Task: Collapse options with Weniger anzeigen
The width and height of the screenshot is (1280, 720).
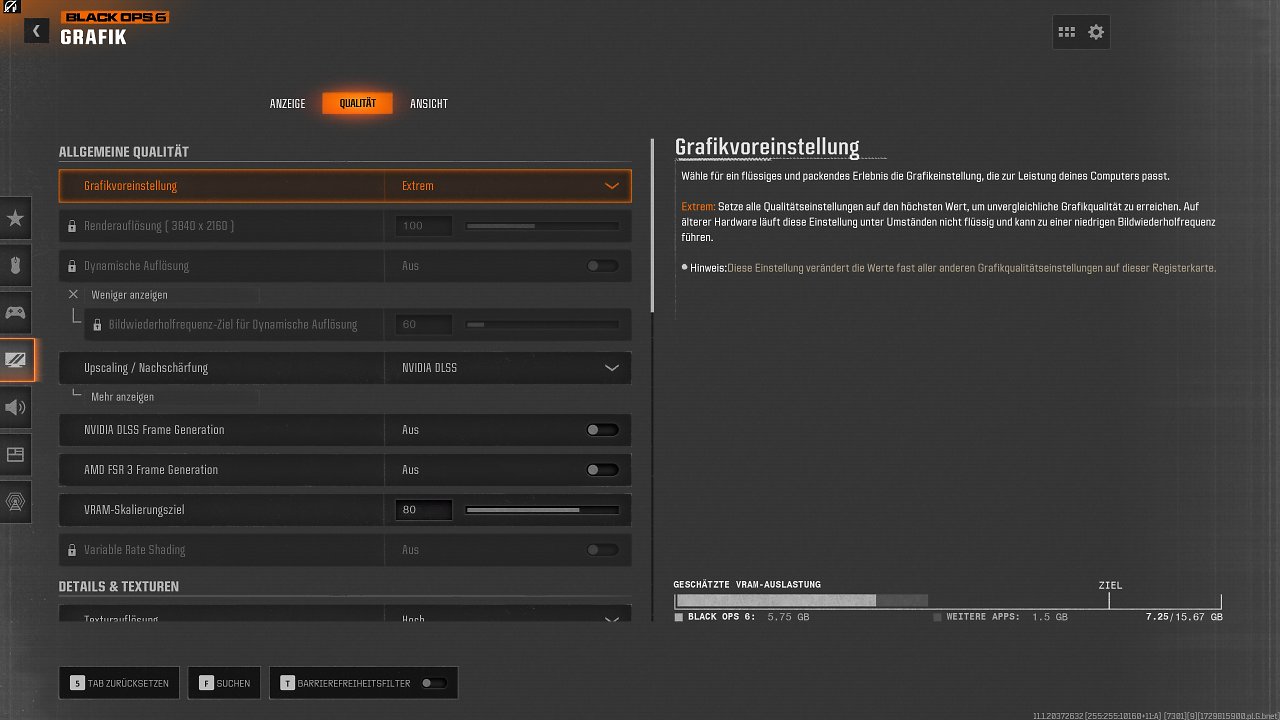Action: (x=129, y=295)
